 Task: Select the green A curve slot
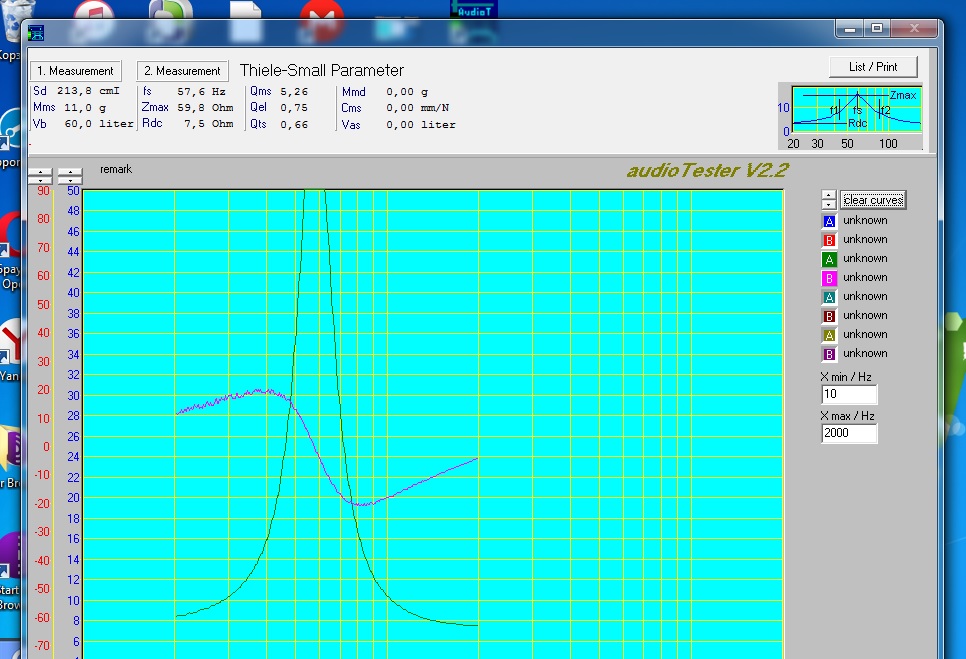(829, 259)
